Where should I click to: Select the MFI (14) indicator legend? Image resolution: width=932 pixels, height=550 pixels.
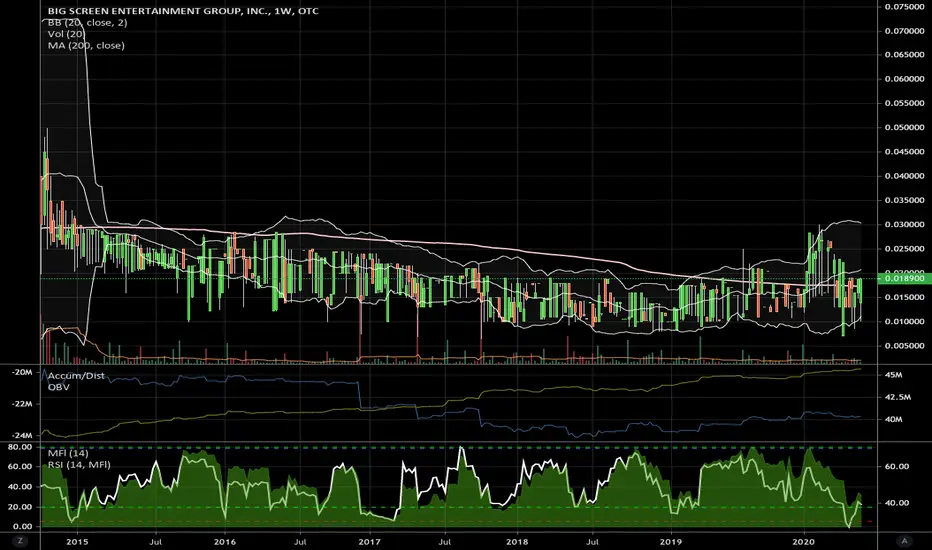pos(68,453)
